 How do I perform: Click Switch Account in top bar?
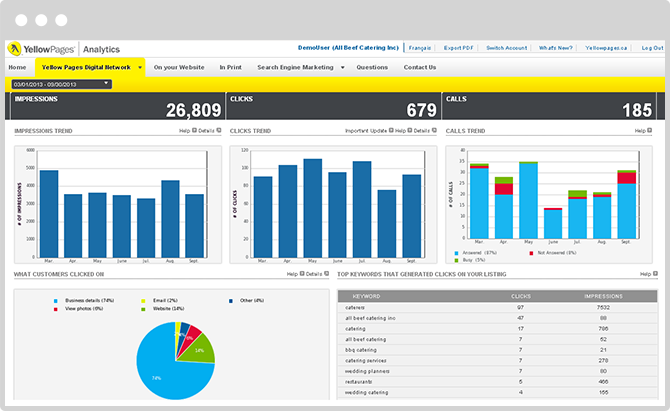click(507, 47)
